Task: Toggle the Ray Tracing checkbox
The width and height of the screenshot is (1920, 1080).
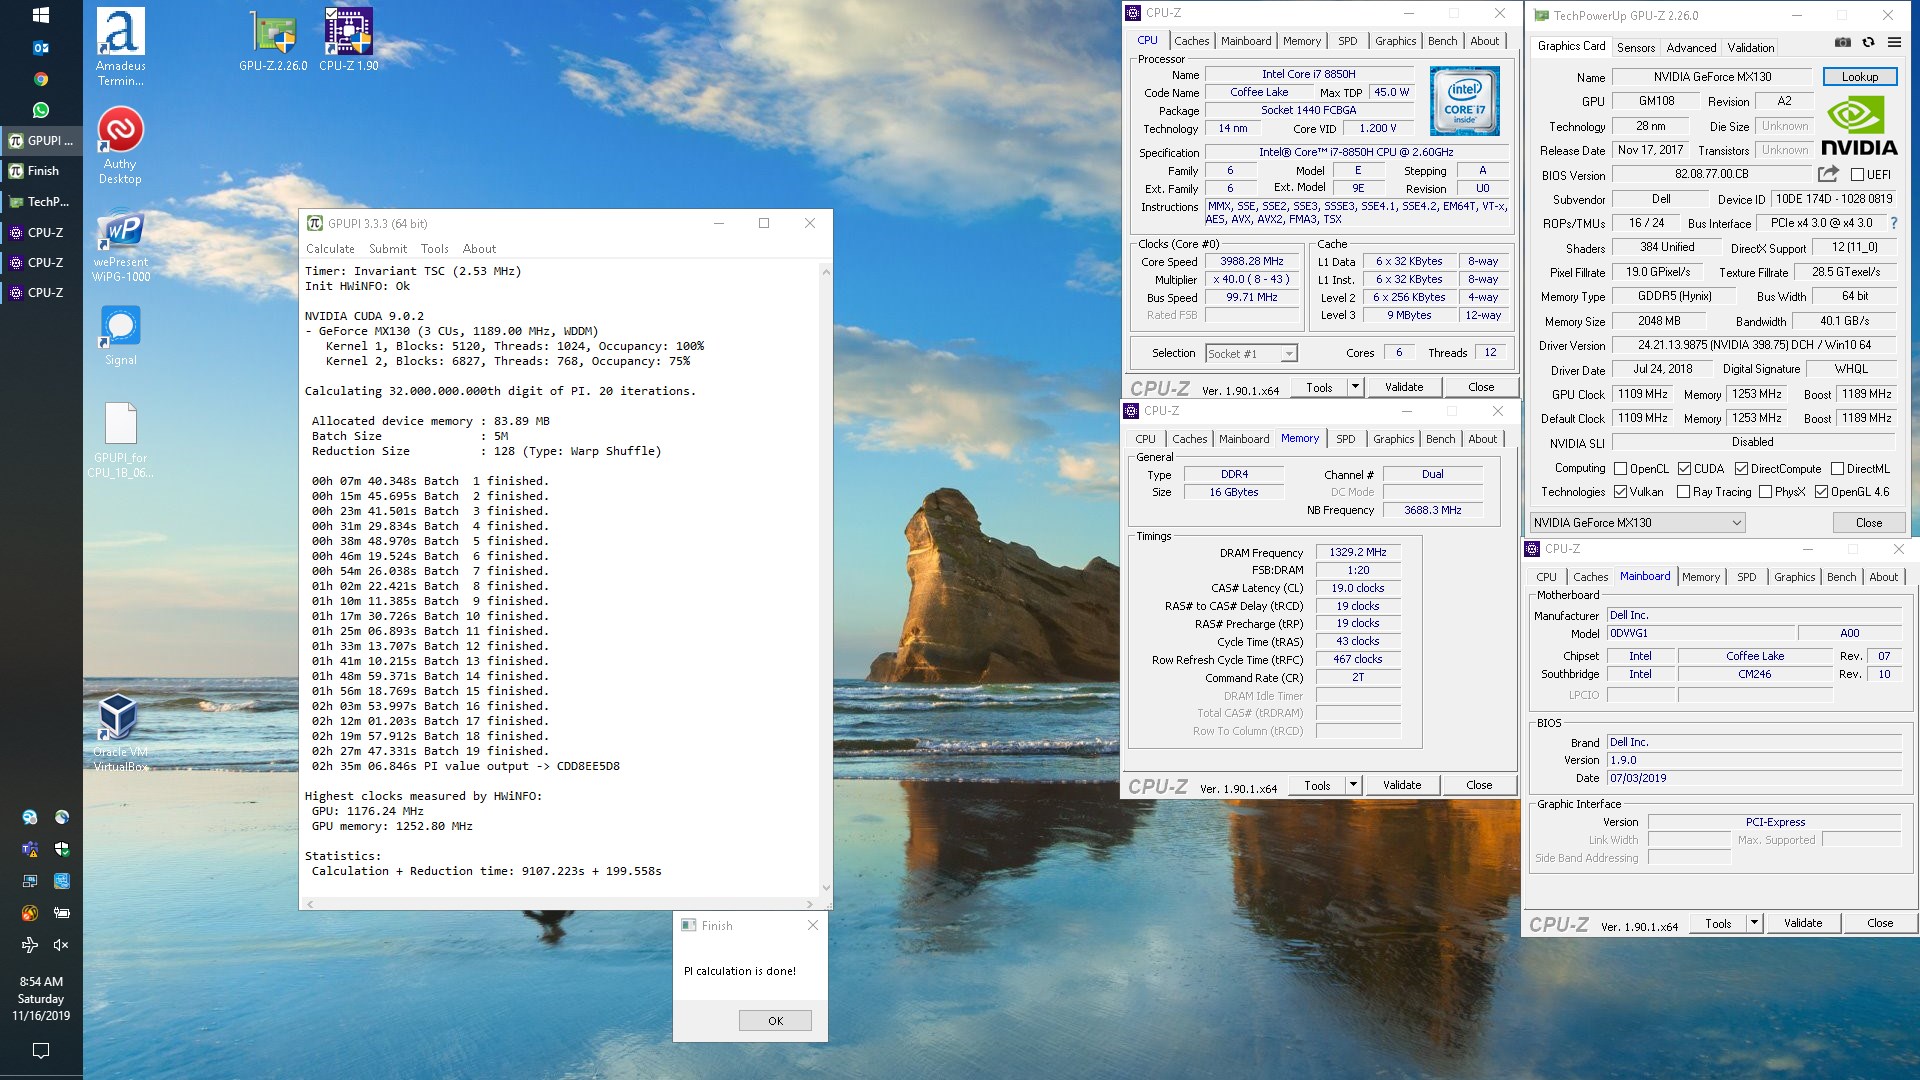Action: [x=1684, y=491]
